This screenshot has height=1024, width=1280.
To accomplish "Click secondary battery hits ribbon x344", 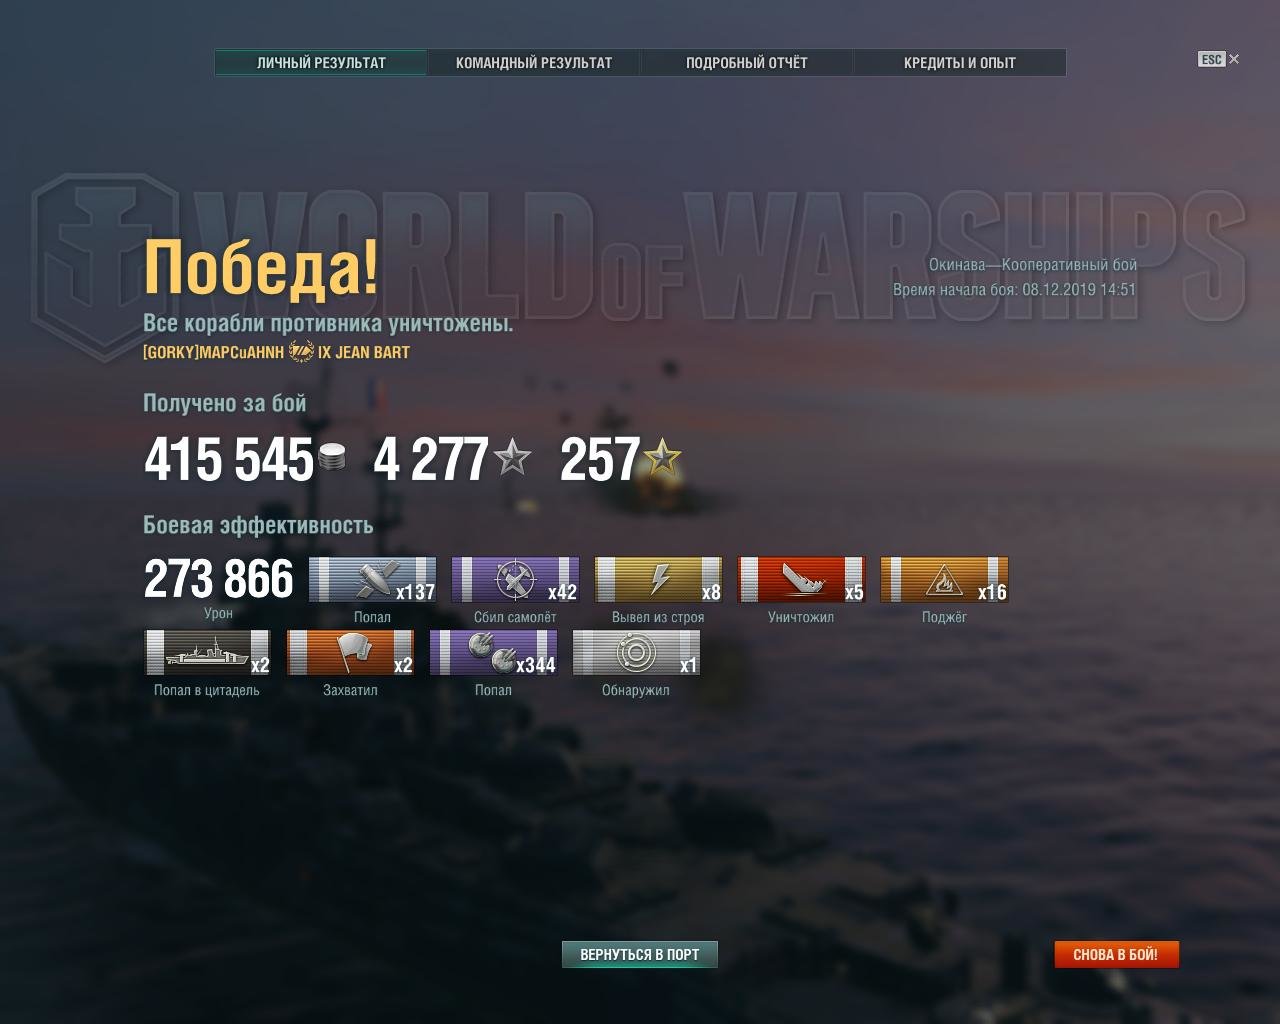I will pos(494,653).
